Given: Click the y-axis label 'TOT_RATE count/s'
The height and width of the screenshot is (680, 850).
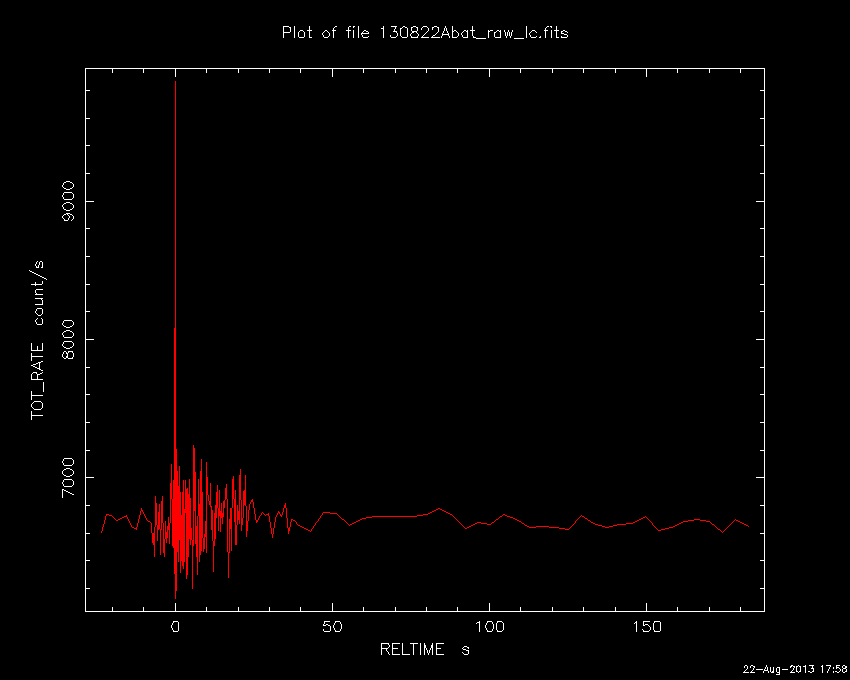Looking at the screenshot, I should tap(37, 340).
